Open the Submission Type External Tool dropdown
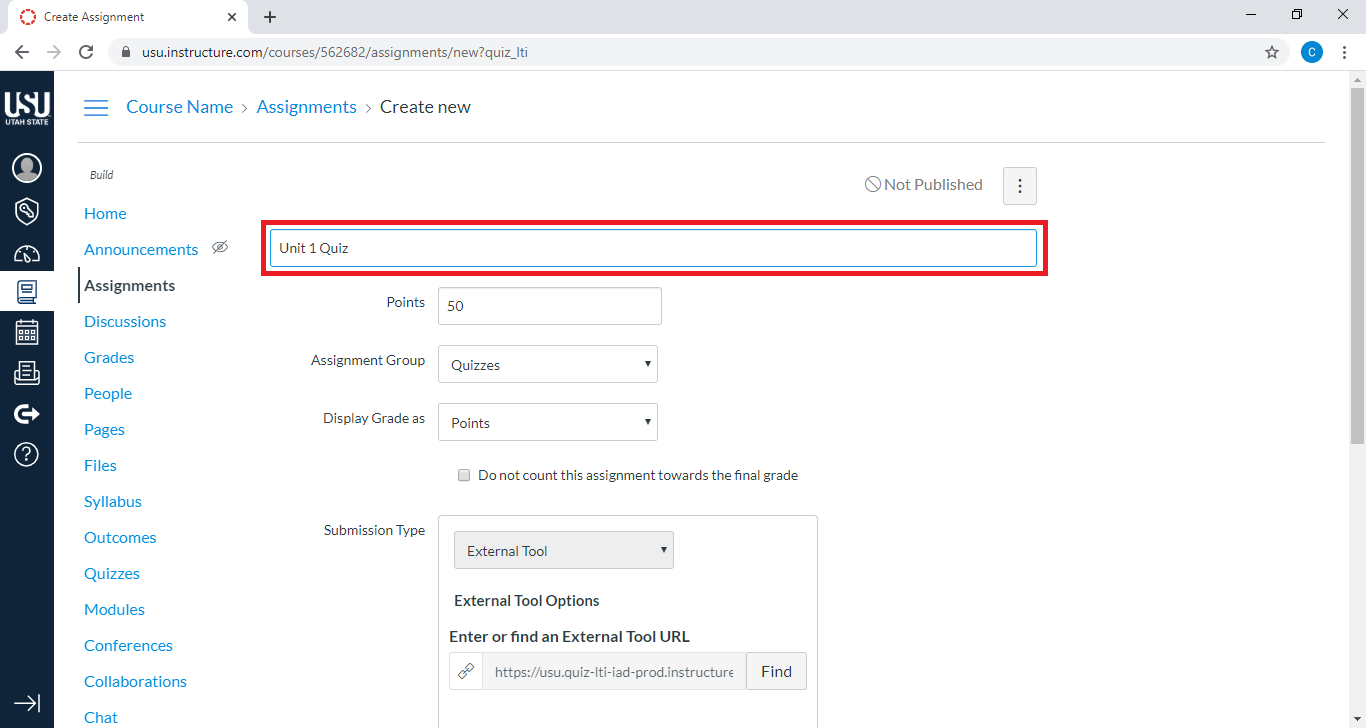This screenshot has width=1366, height=728. pos(563,551)
